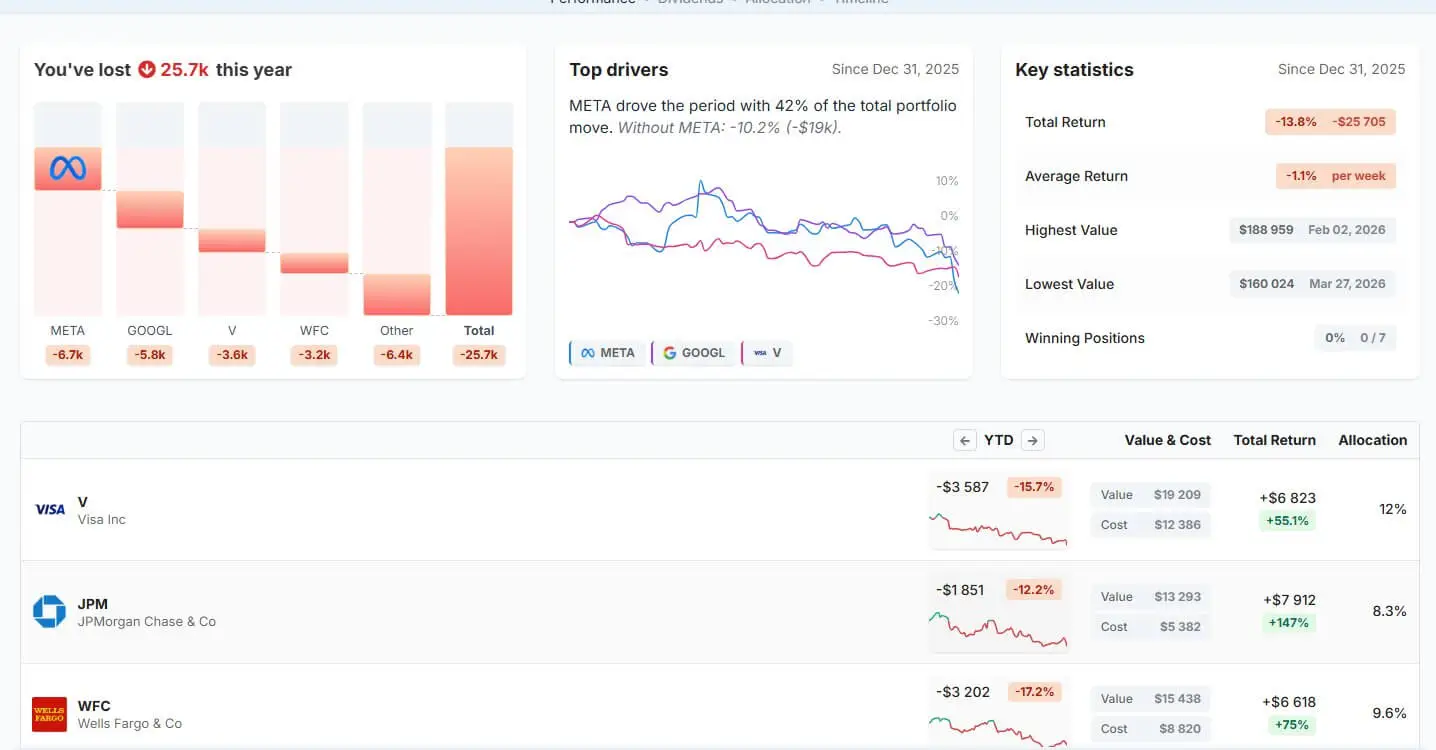This screenshot has height=750, width=1436.
Task: Toggle V series in Top drivers legend
Action: (767, 353)
